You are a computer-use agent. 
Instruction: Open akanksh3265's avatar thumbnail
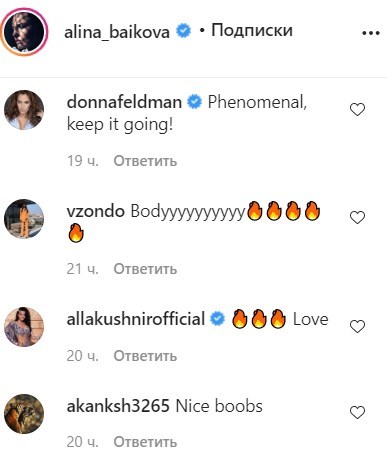click(x=24, y=414)
